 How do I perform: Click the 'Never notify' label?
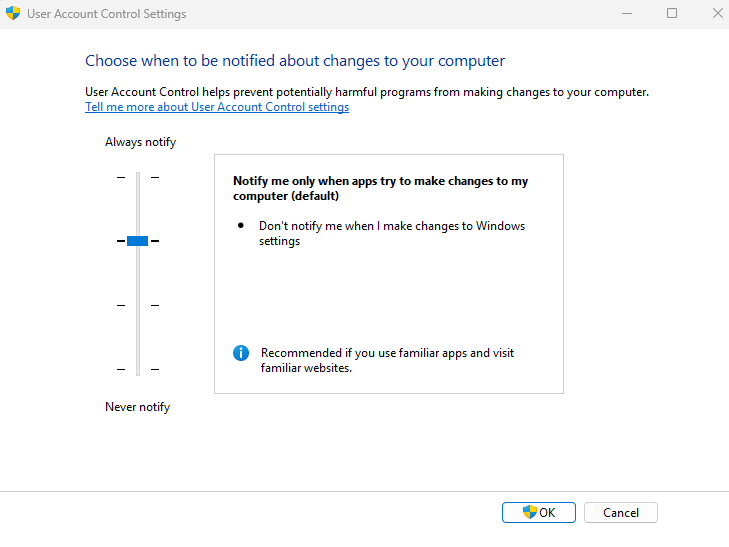coord(138,407)
